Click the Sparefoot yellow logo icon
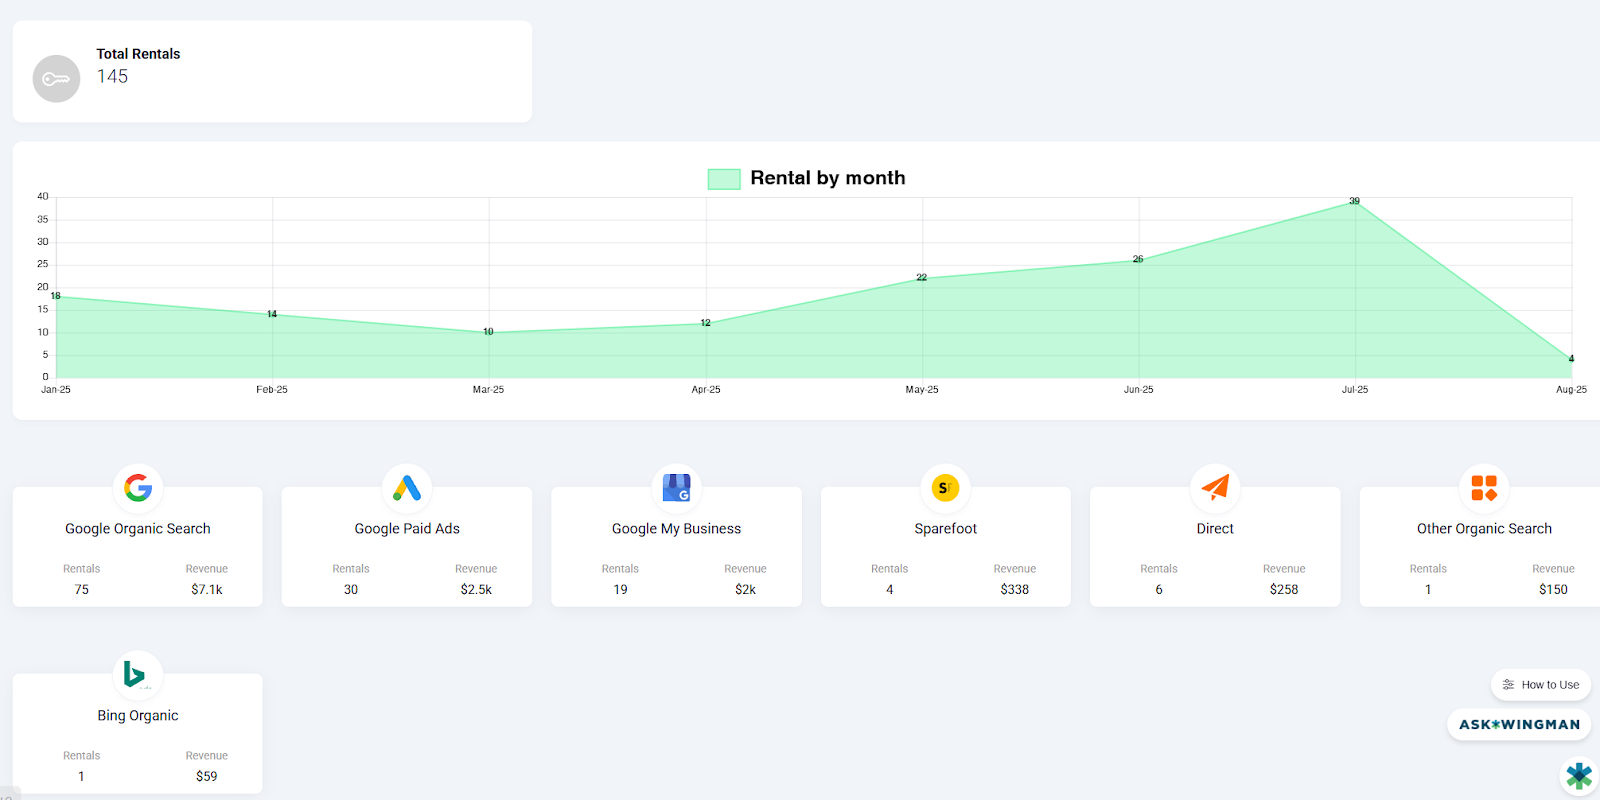This screenshot has width=1600, height=800. (945, 488)
